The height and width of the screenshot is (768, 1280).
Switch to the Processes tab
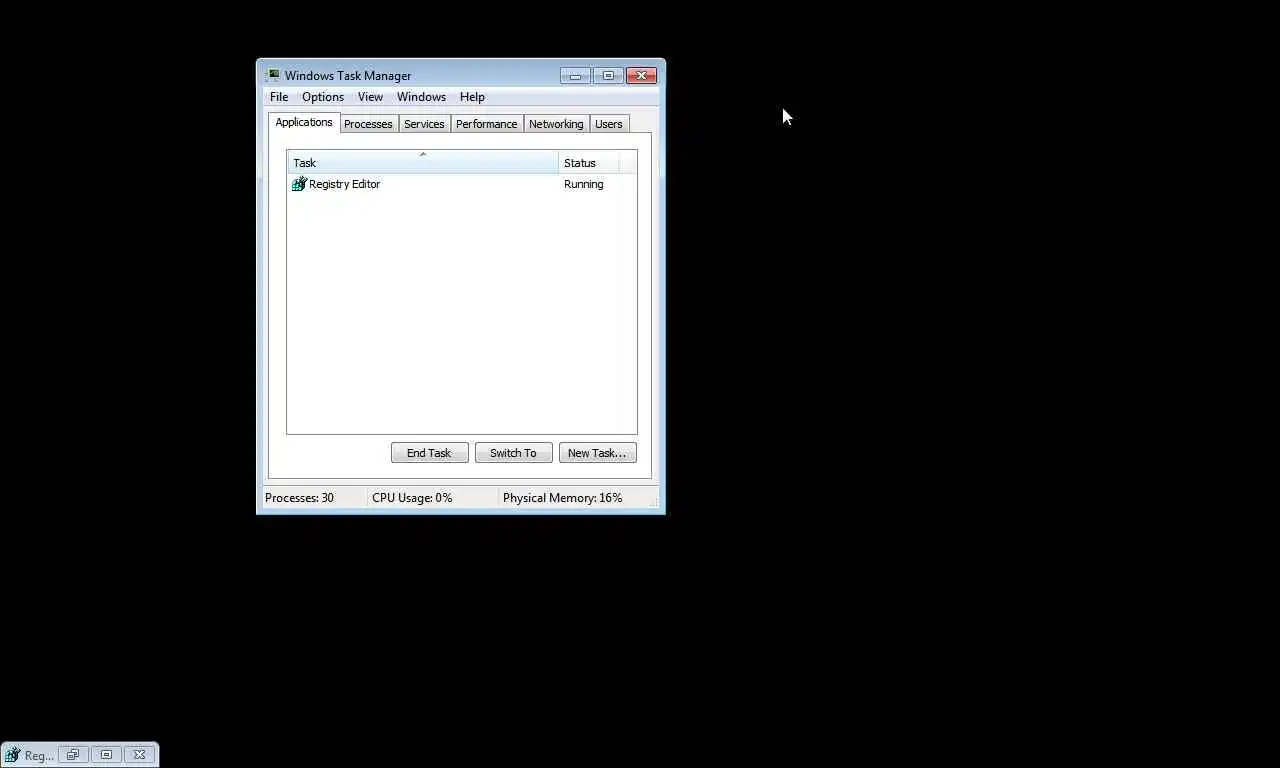(368, 124)
